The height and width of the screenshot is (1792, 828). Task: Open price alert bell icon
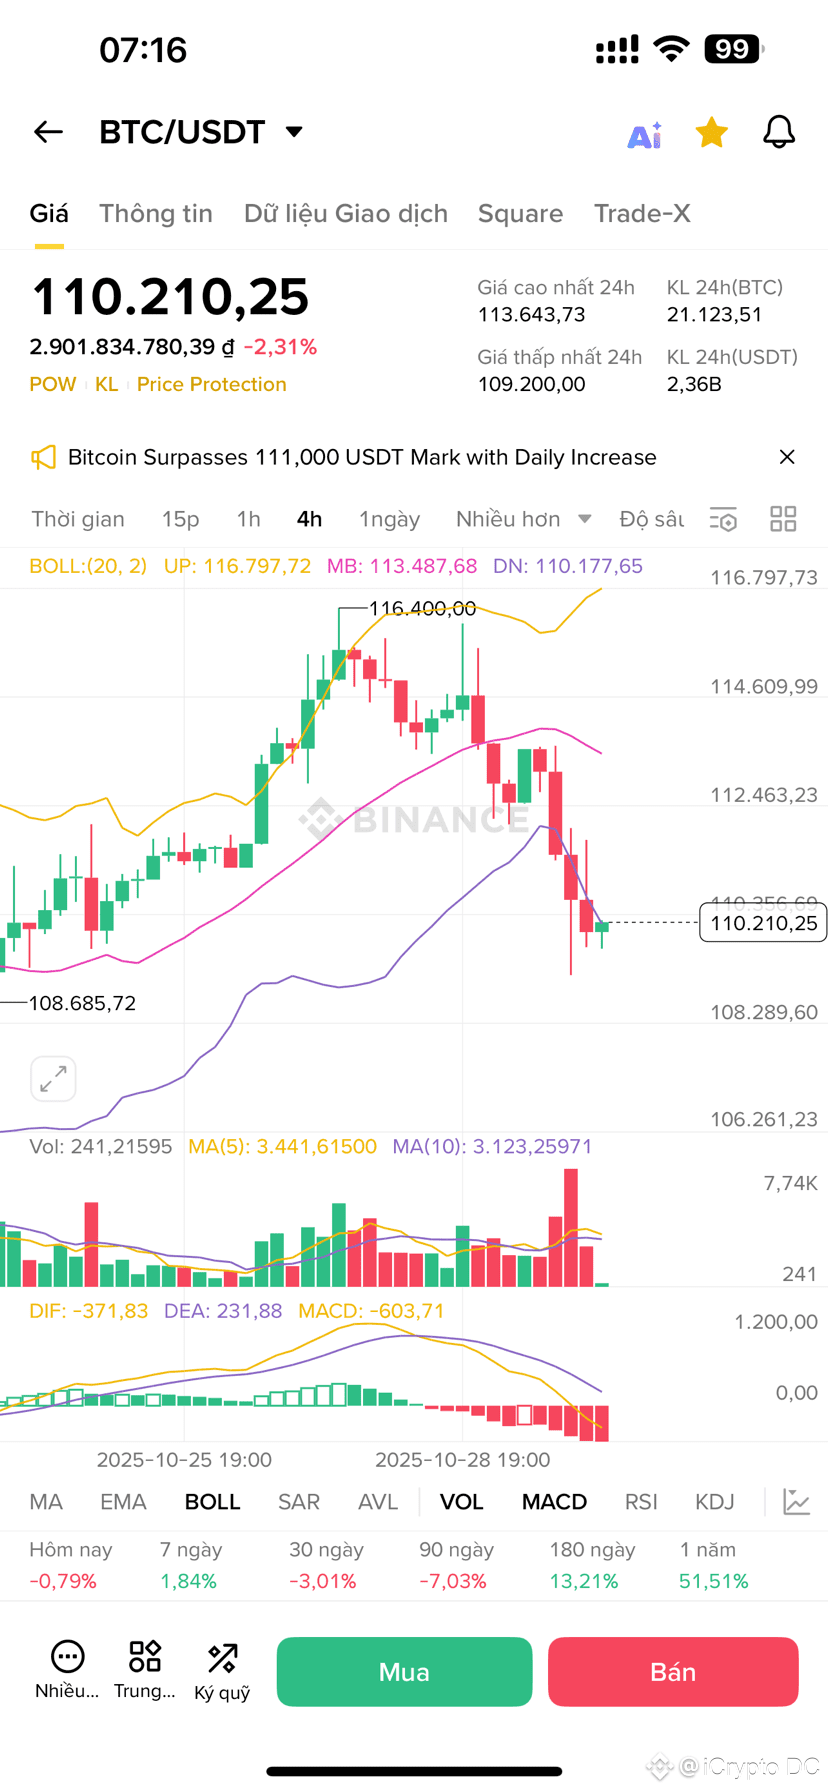[779, 132]
